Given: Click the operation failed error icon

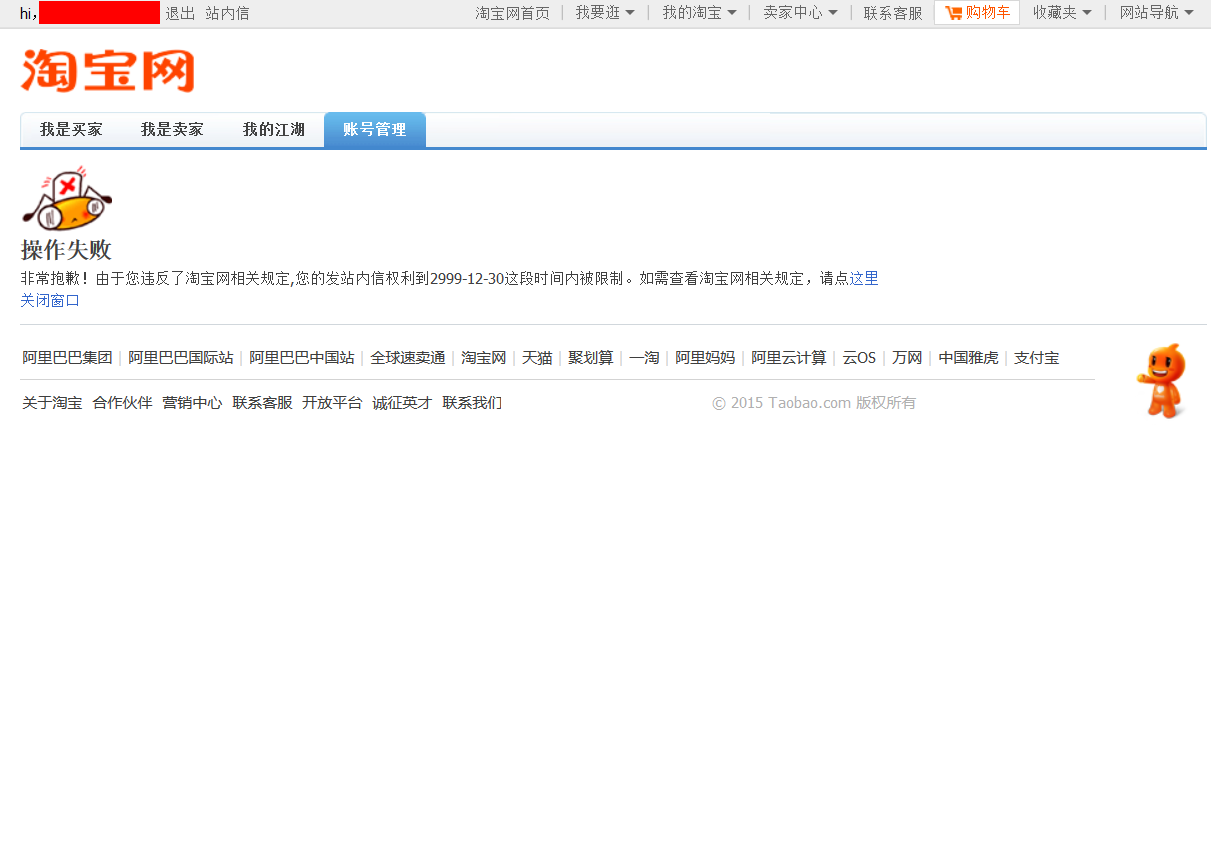Looking at the screenshot, I should coord(66,200).
